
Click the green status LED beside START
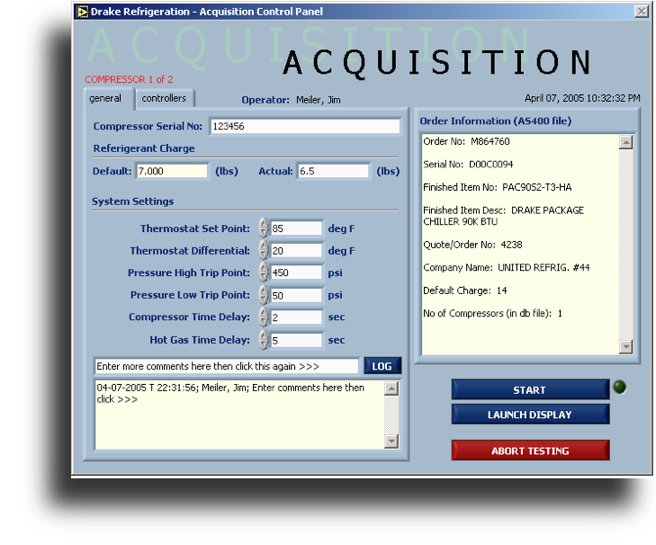[620, 388]
